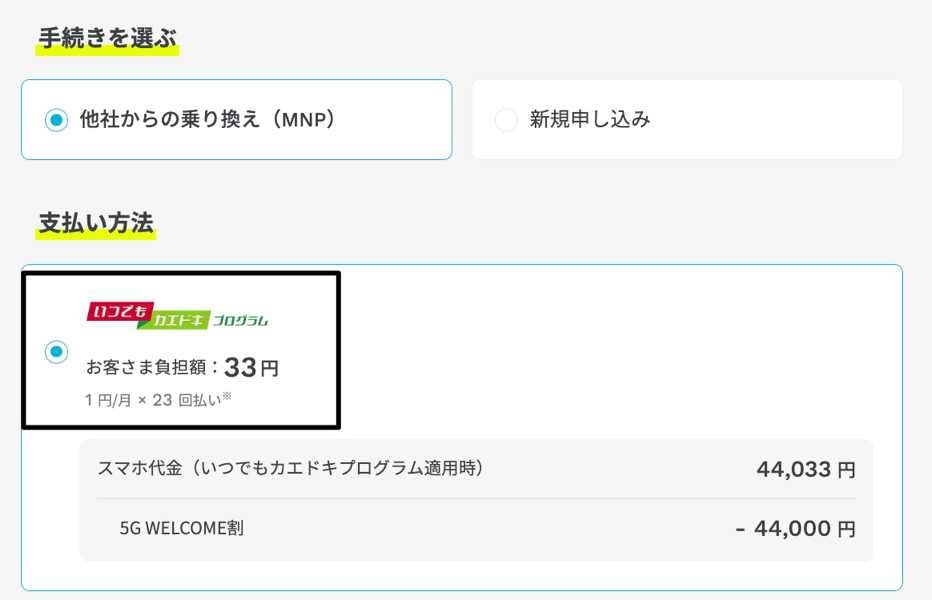Click the 新規申し込み option label
Viewport: 932px width, 600px height.
click(x=590, y=120)
